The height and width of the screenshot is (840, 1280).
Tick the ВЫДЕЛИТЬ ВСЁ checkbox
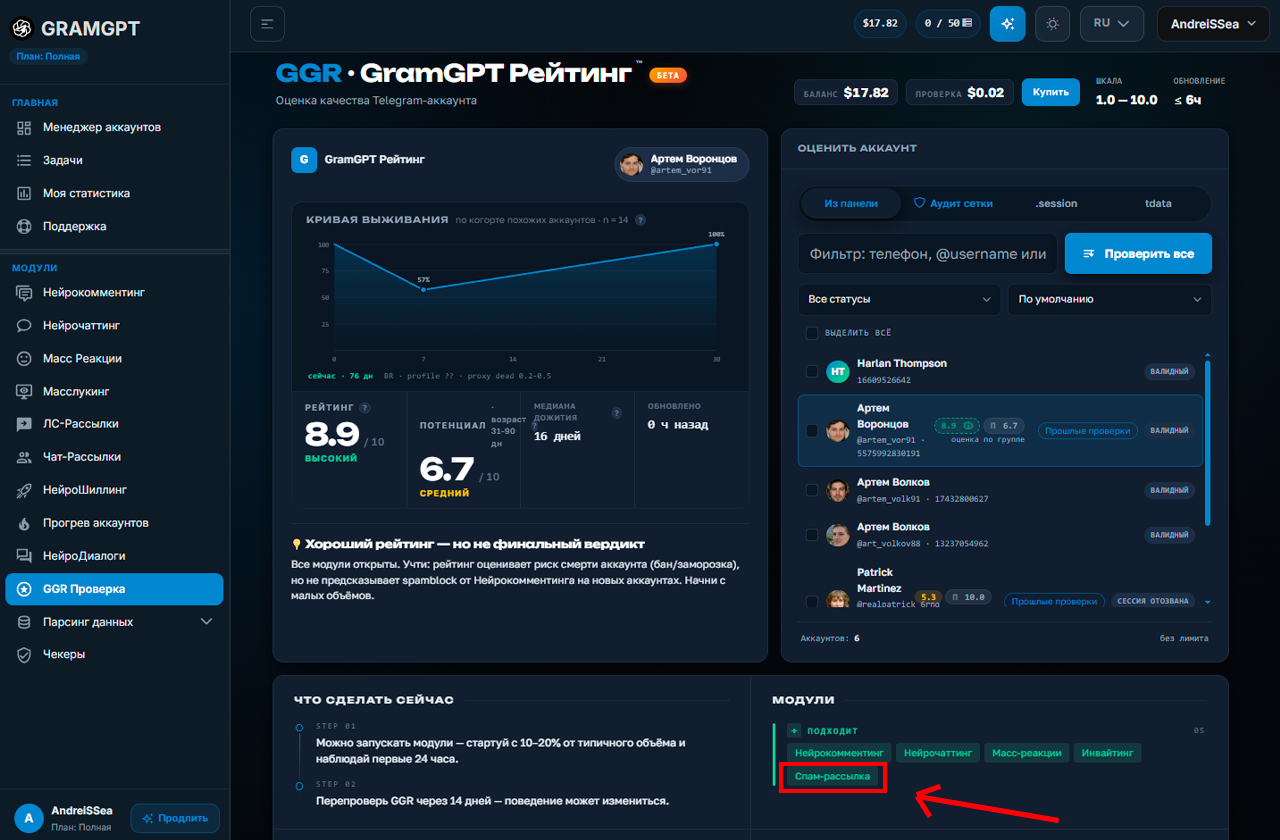(x=812, y=333)
